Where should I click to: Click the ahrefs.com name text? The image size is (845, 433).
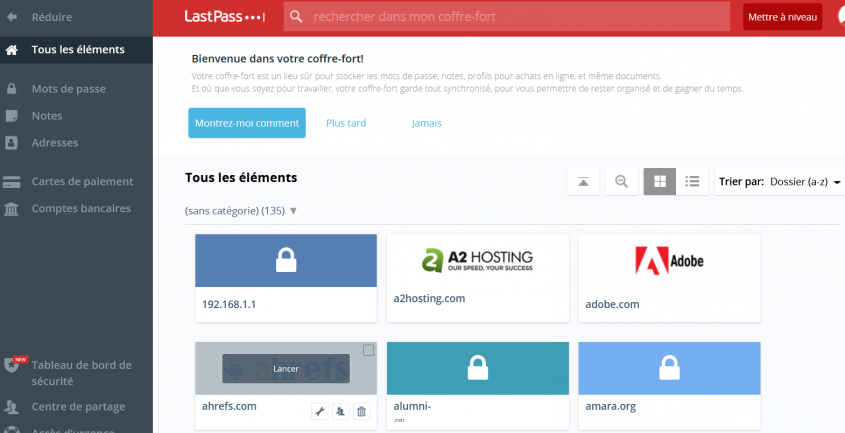229,407
